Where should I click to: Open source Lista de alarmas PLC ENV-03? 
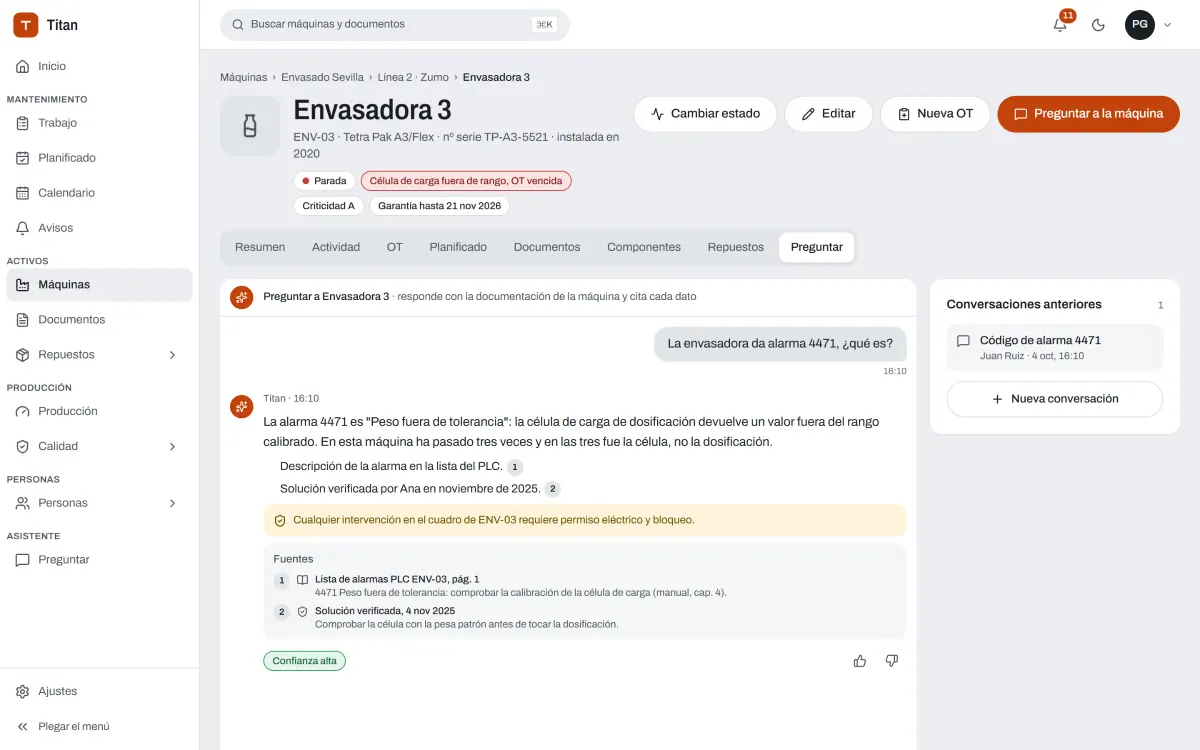(x=585, y=586)
